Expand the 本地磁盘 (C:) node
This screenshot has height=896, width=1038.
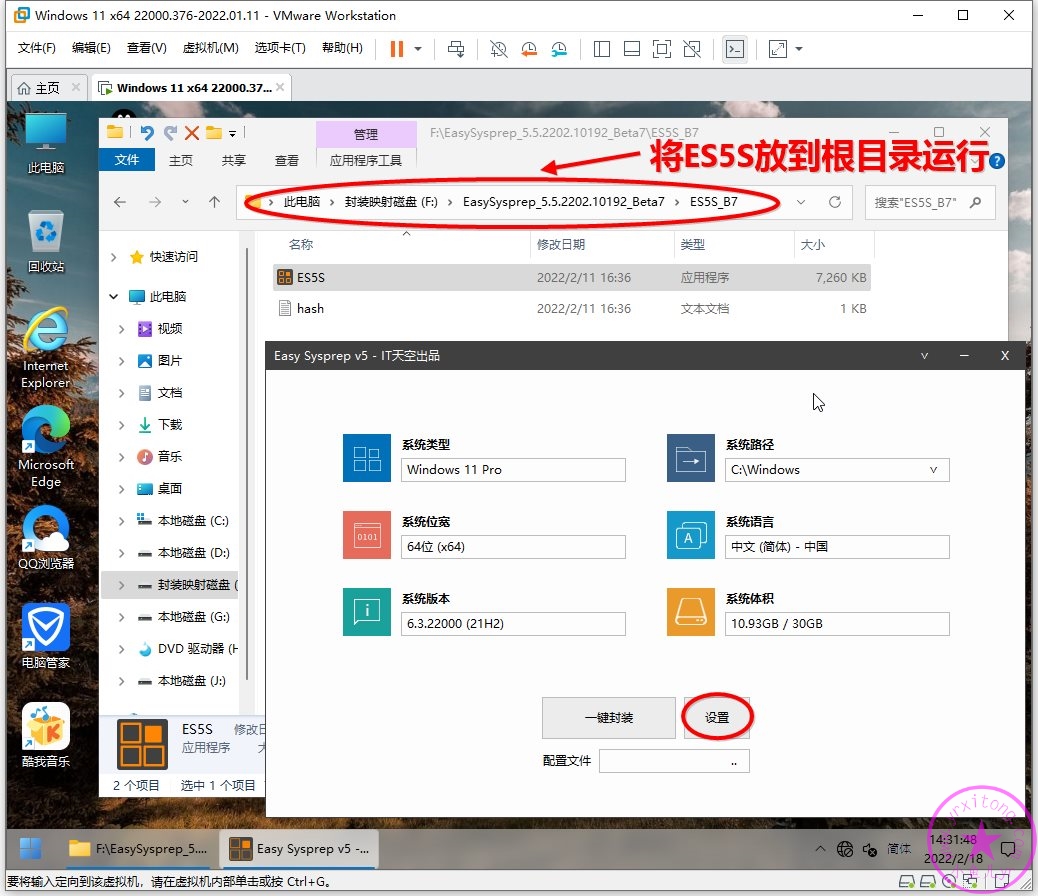click(121, 521)
